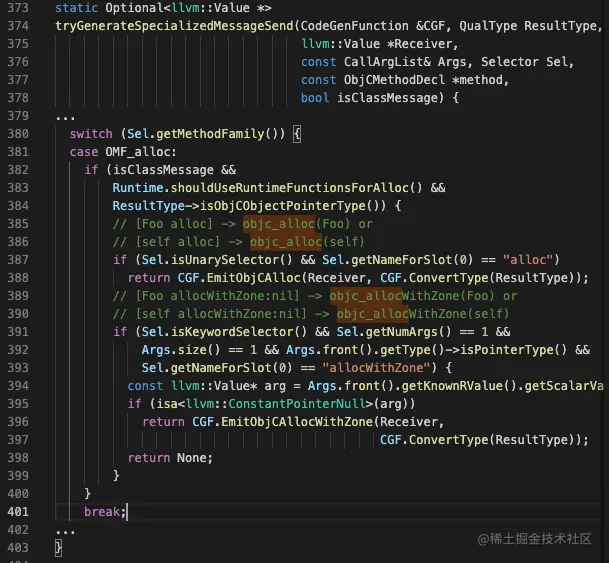The height and width of the screenshot is (563, 609).
Task: Click ellipsis on line 379
Action: [65, 119]
